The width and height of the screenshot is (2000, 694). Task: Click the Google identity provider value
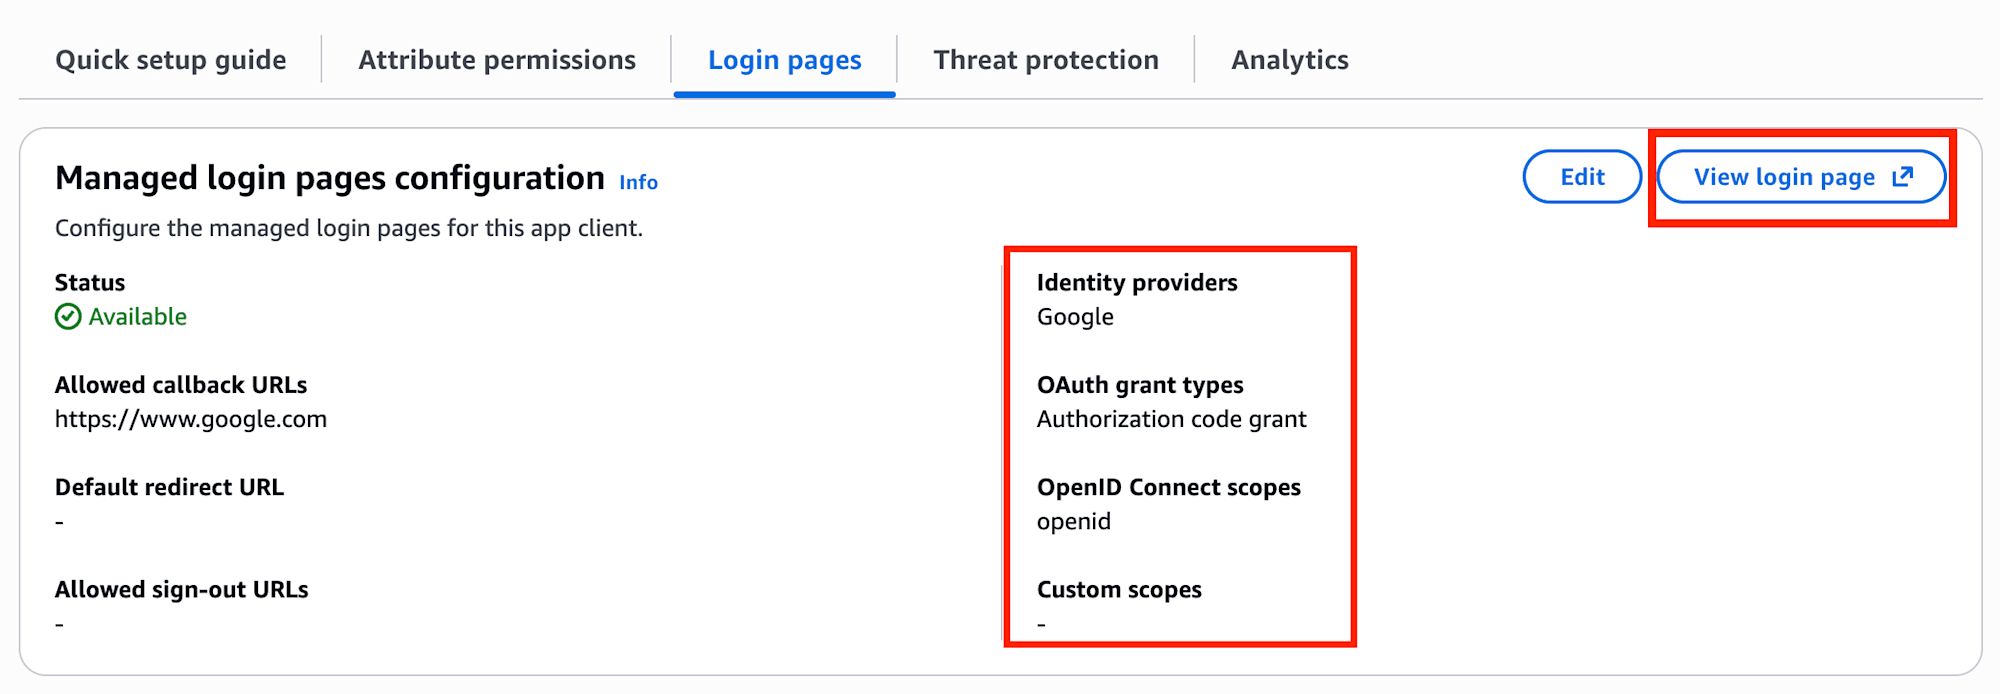point(1075,317)
